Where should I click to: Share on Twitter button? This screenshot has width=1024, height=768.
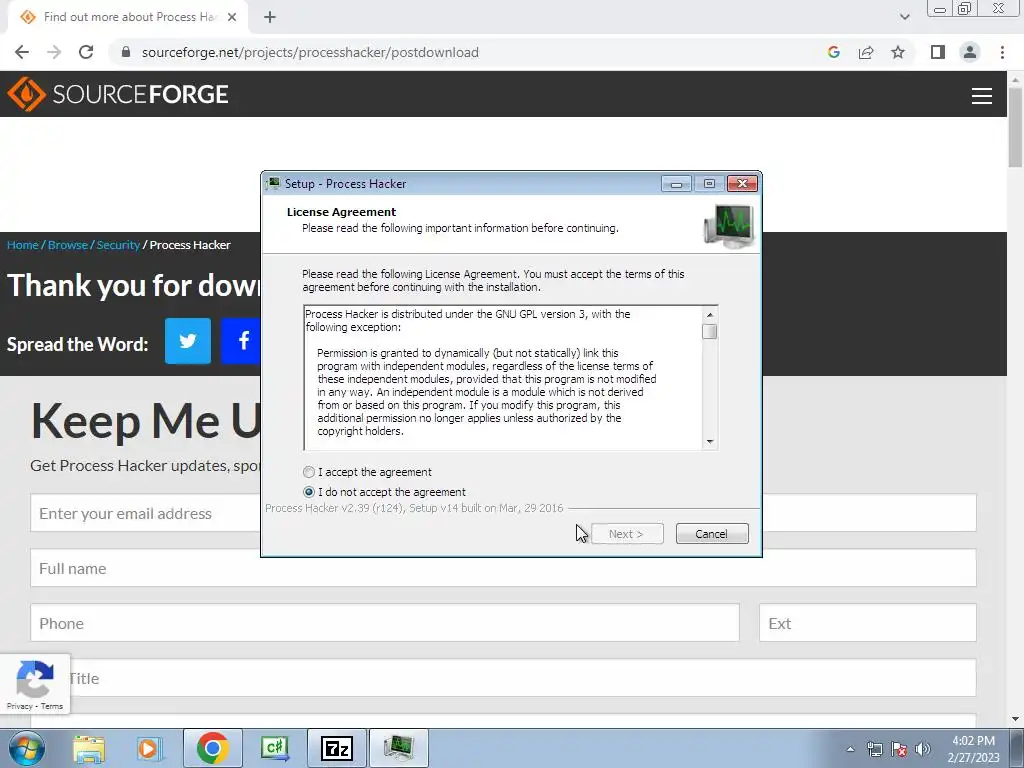click(x=188, y=341)
